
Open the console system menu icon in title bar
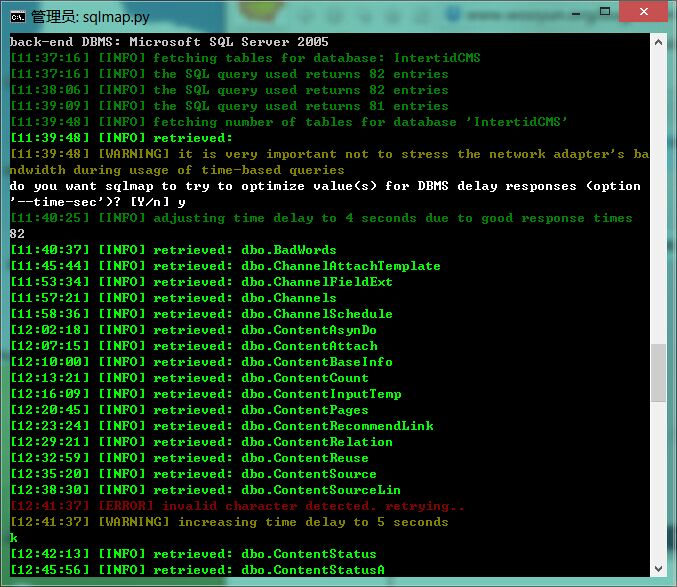[18, 17]
